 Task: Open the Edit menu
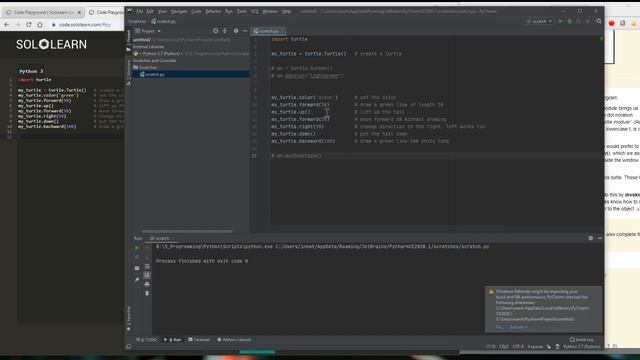point(150,11)
